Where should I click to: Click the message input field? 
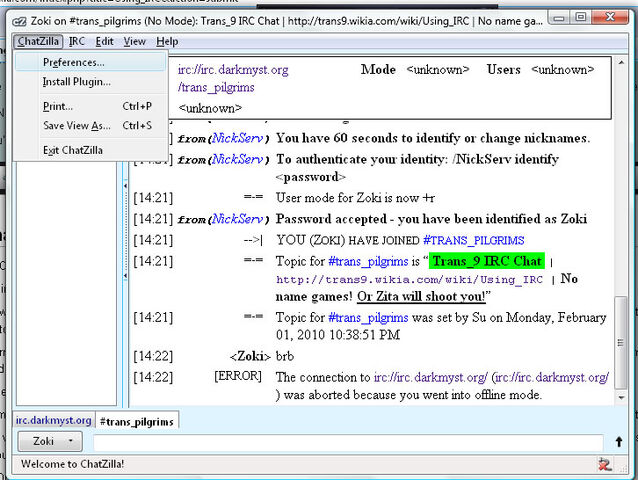(x=348, y=442)
